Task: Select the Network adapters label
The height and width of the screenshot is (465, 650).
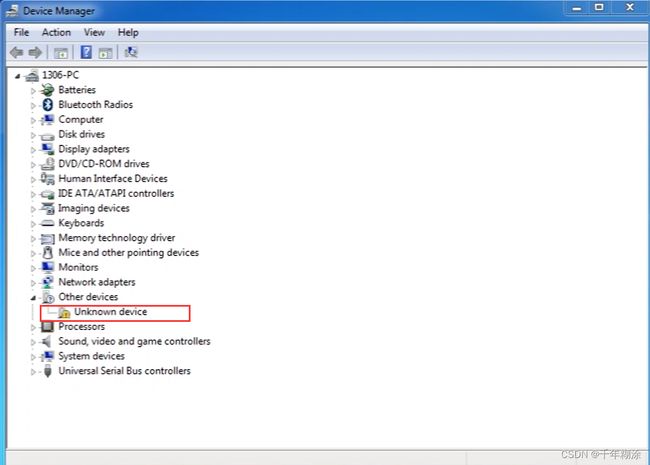Action: click(97, 282)
